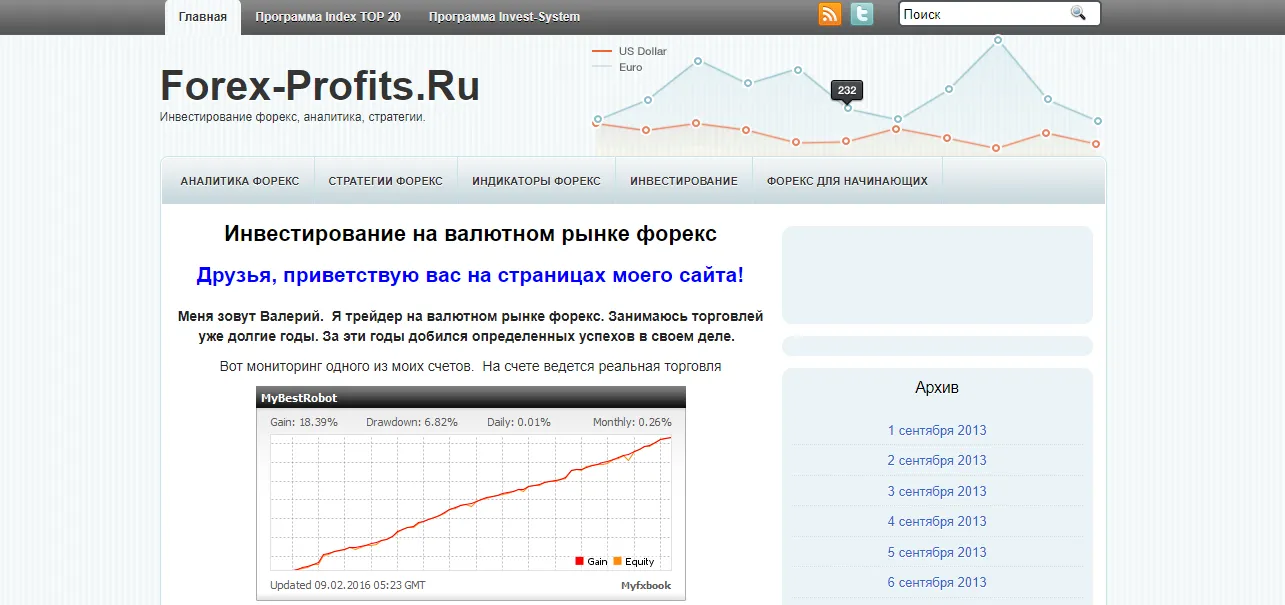Image resolution: width=1285 pixels, height=605 pixels.
Task: Open the Главная tab
Action: tap(203, 17)
